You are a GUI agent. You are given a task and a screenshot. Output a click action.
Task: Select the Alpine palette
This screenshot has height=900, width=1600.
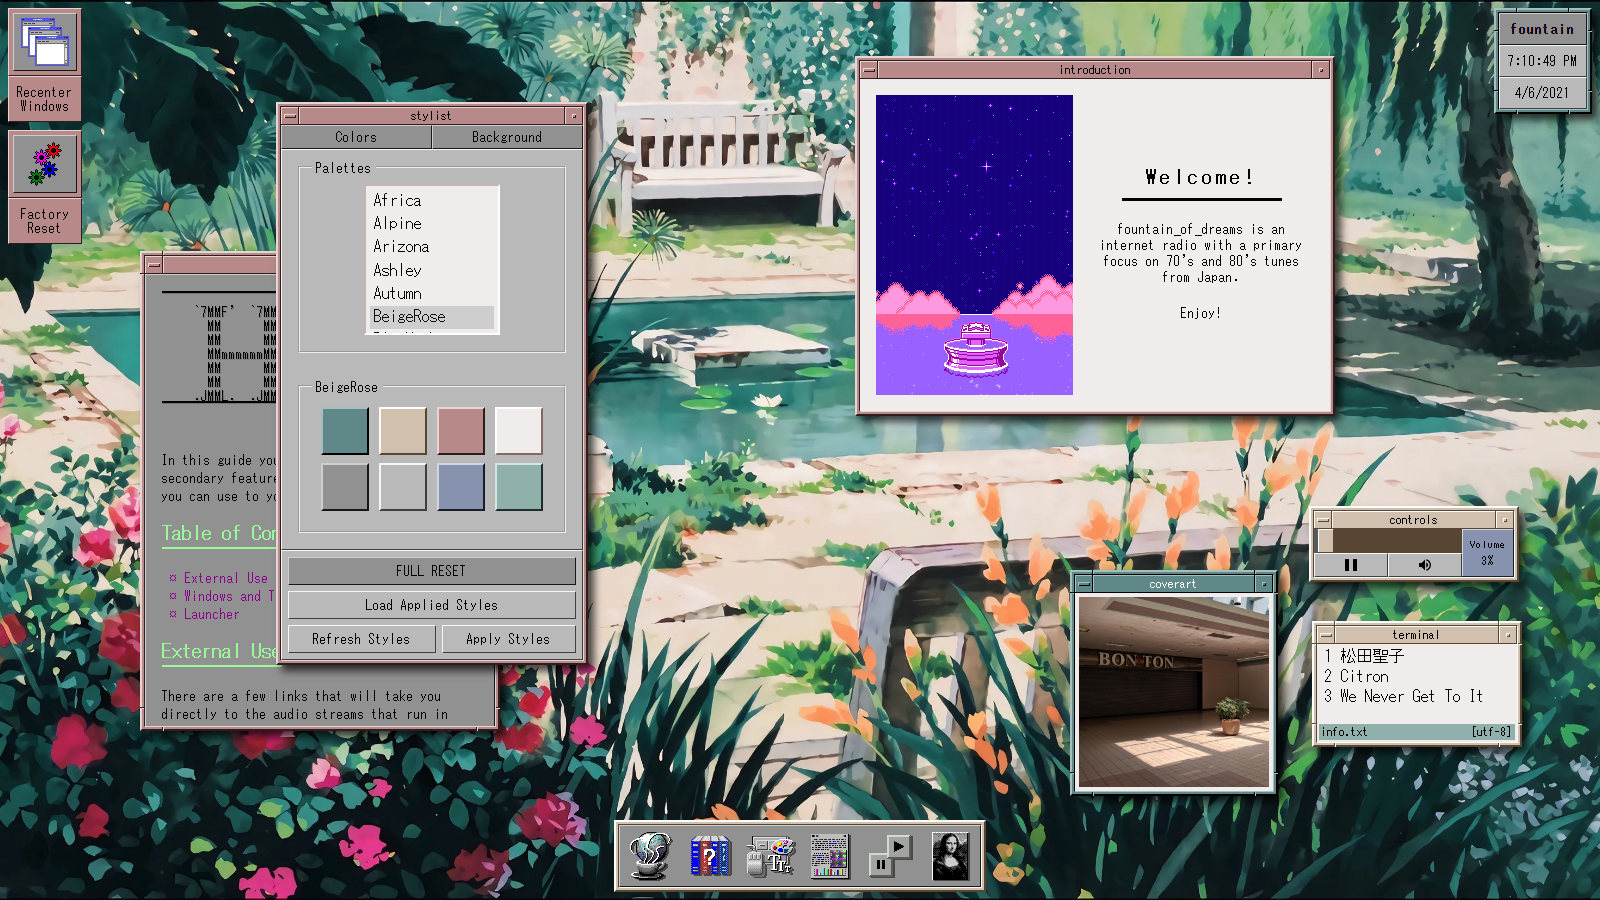tap(433, 223)
